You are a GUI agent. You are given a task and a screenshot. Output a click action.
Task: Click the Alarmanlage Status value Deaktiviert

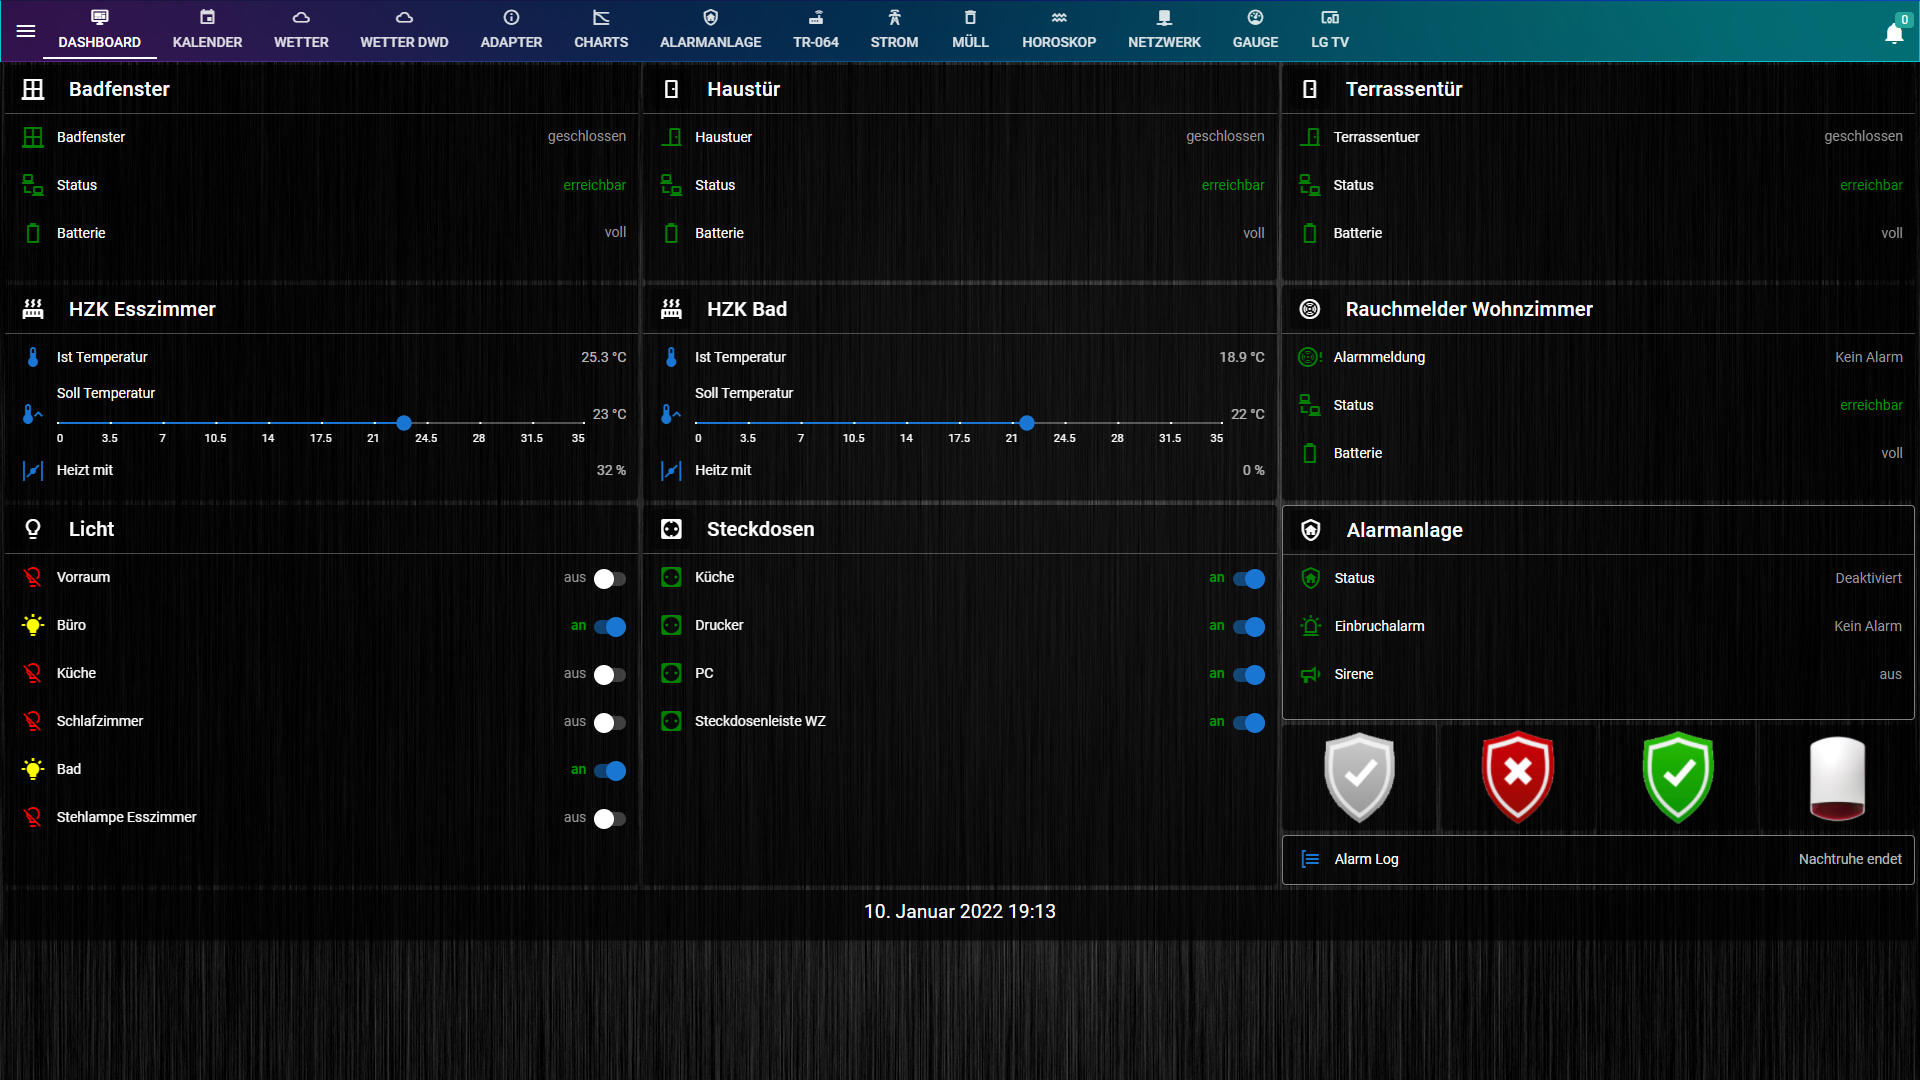click(x=1868, y=578)
